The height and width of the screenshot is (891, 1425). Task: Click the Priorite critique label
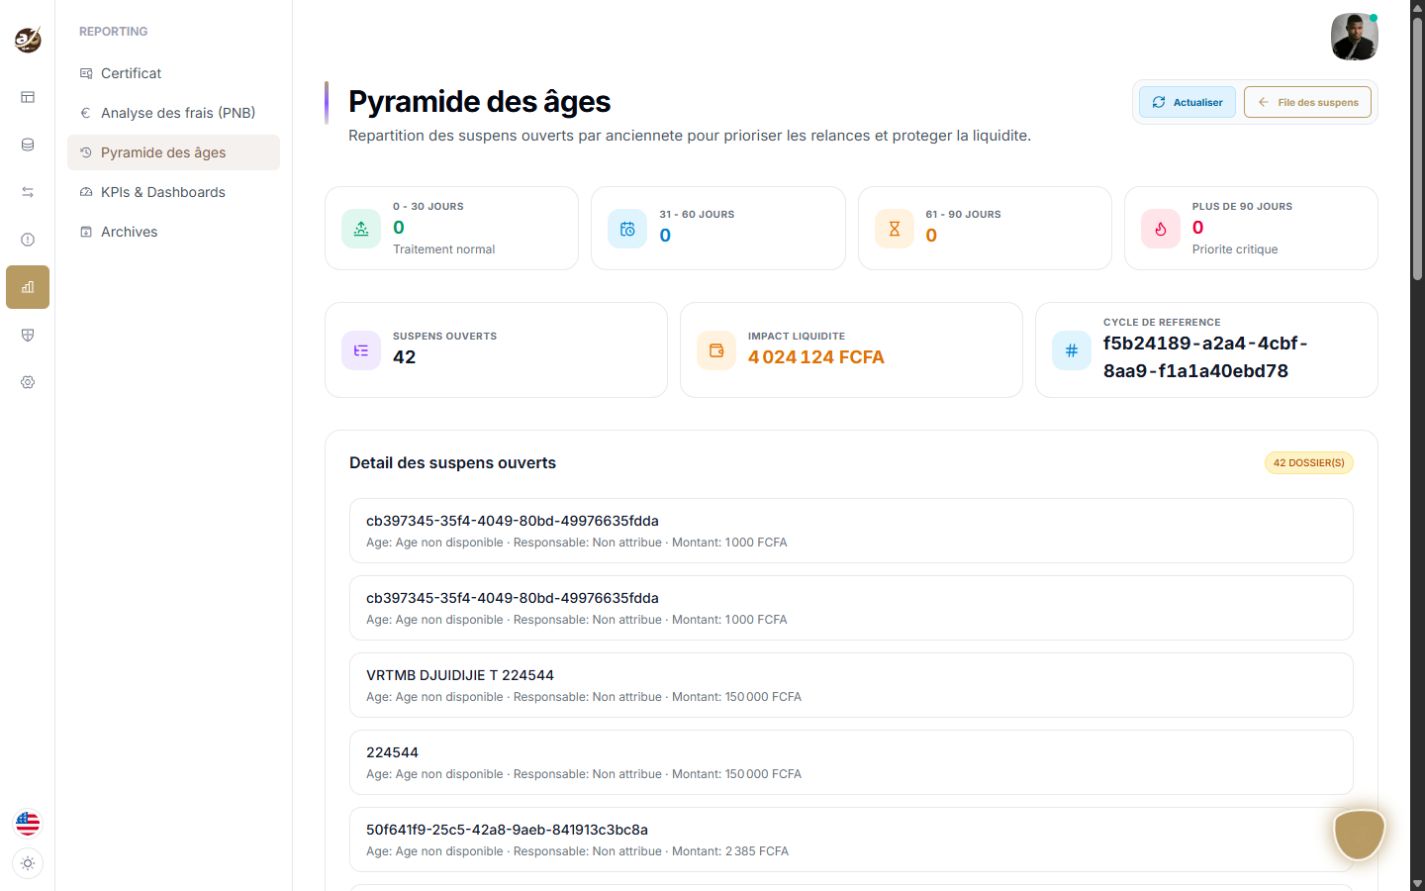1235,249
